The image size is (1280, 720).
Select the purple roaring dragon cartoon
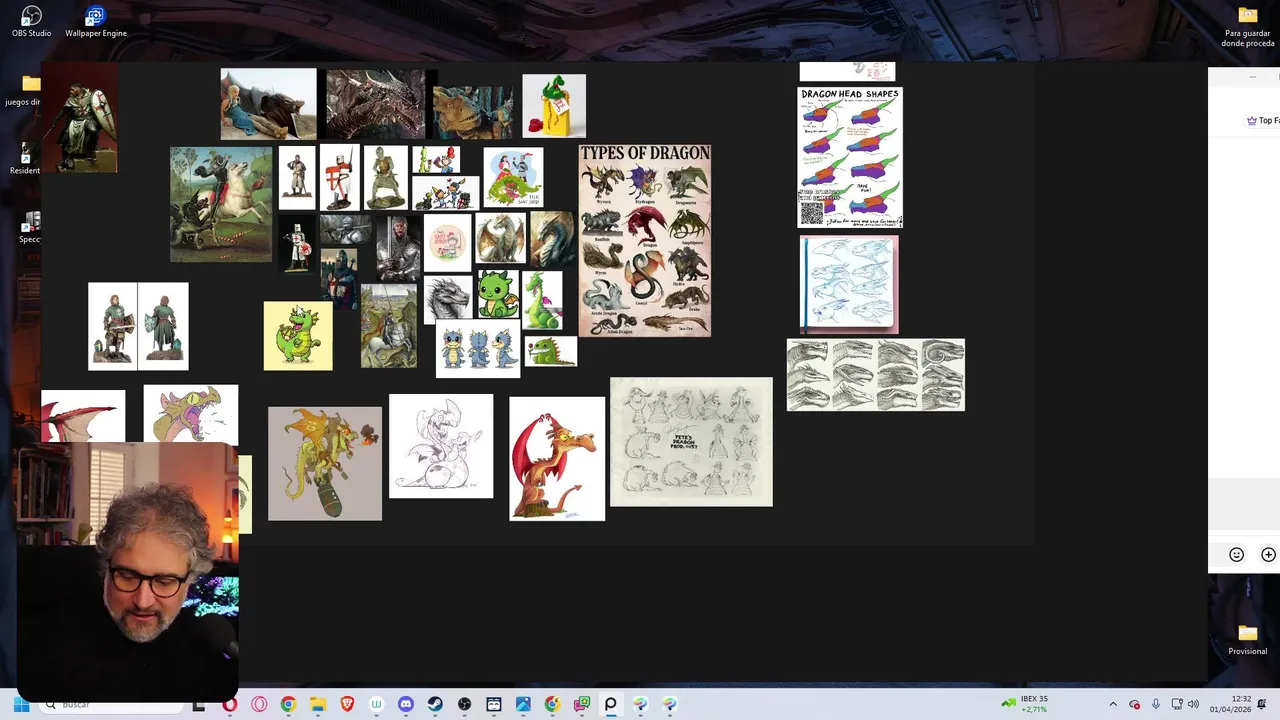(x=191, y=414)
